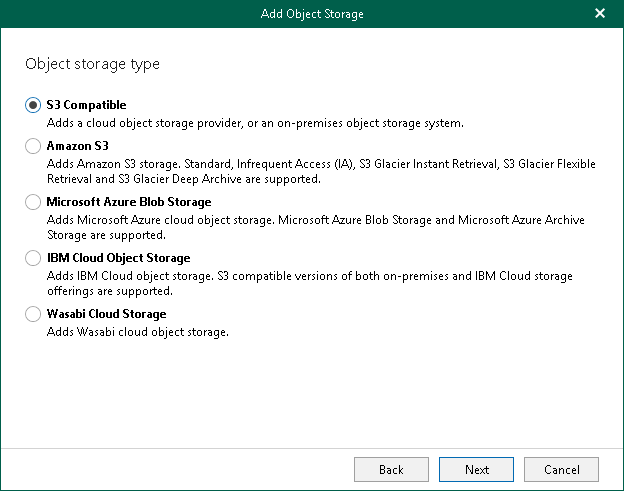Choose the Amazon S3 radio button
The width and height of the screenshot is (624, 491).
coord(33,146)
